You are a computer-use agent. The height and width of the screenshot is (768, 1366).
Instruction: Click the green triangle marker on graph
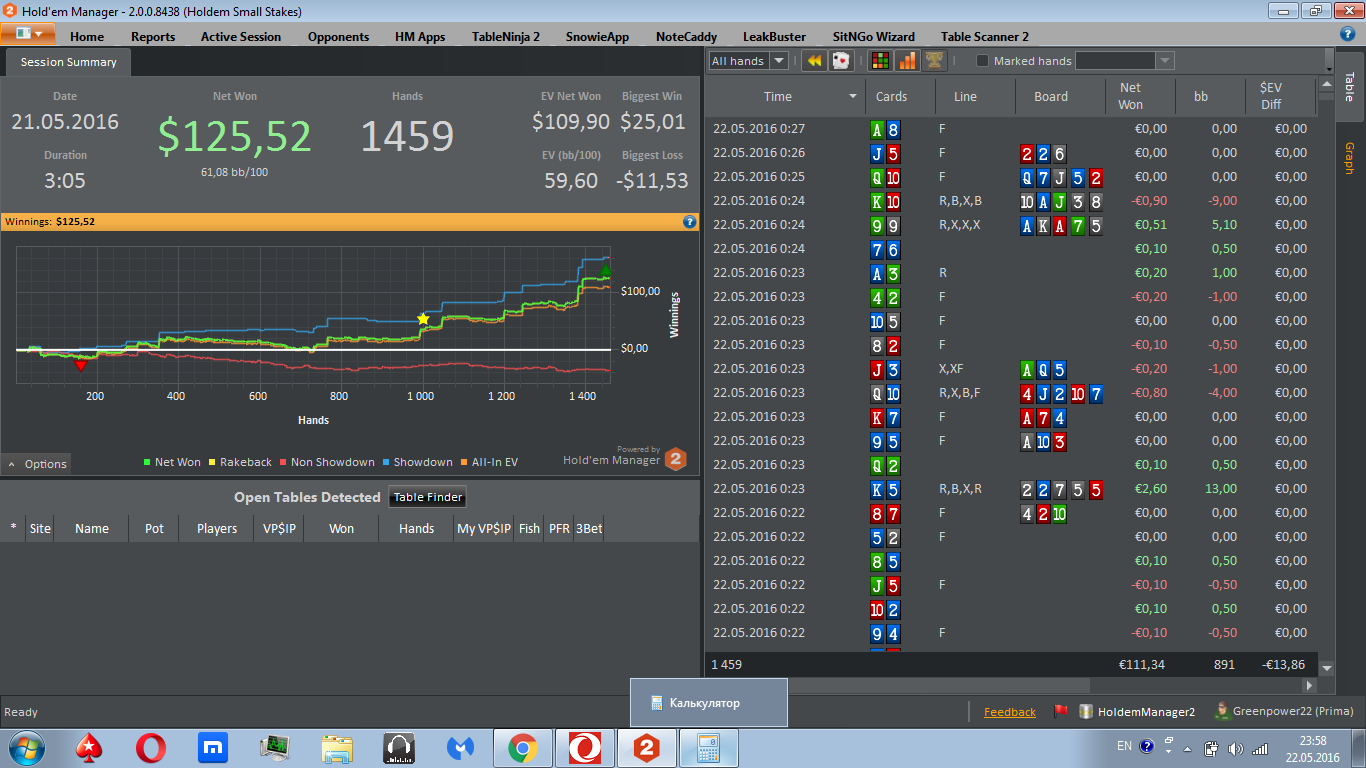[605, 270]
